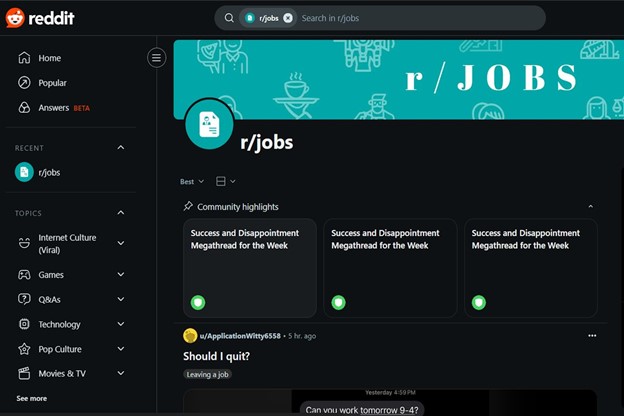Open the first Megathread highlight card

[250, 268]
